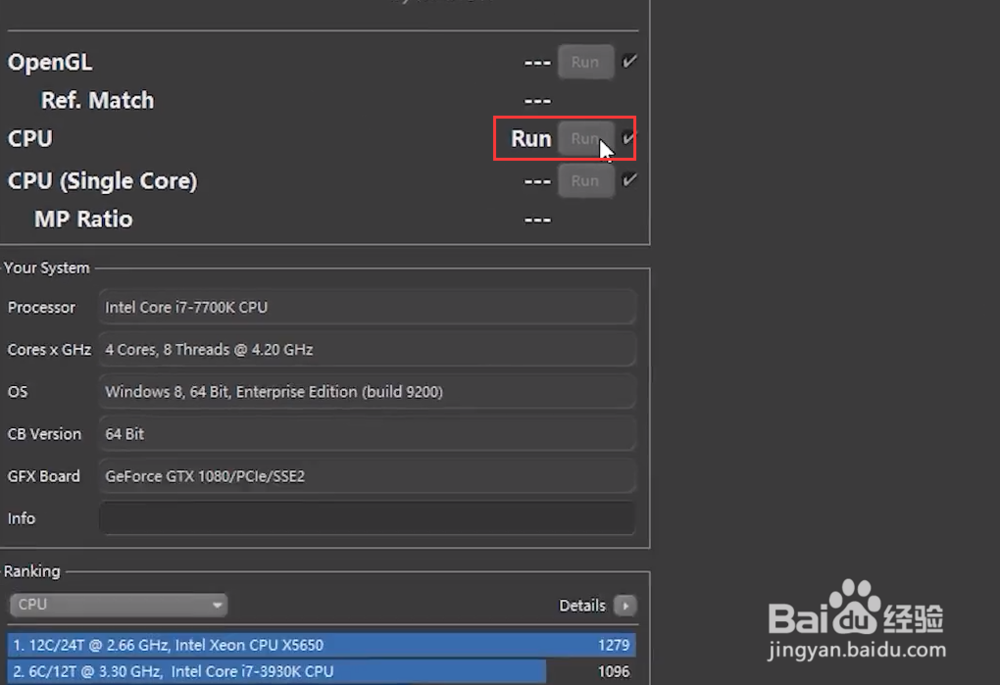
Task: Run the OpenGL benchmark test
Action: (x=585, y=62)
